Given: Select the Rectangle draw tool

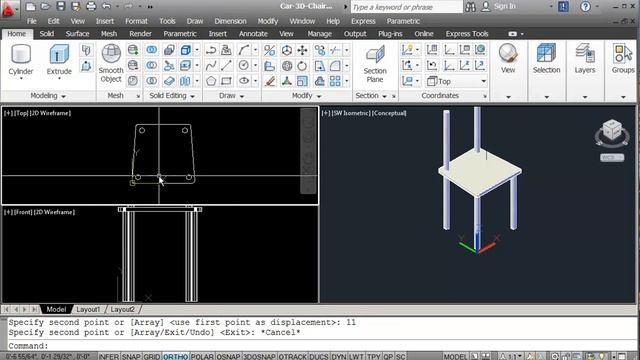Looking at the screenshot, I should pos(226,81).
